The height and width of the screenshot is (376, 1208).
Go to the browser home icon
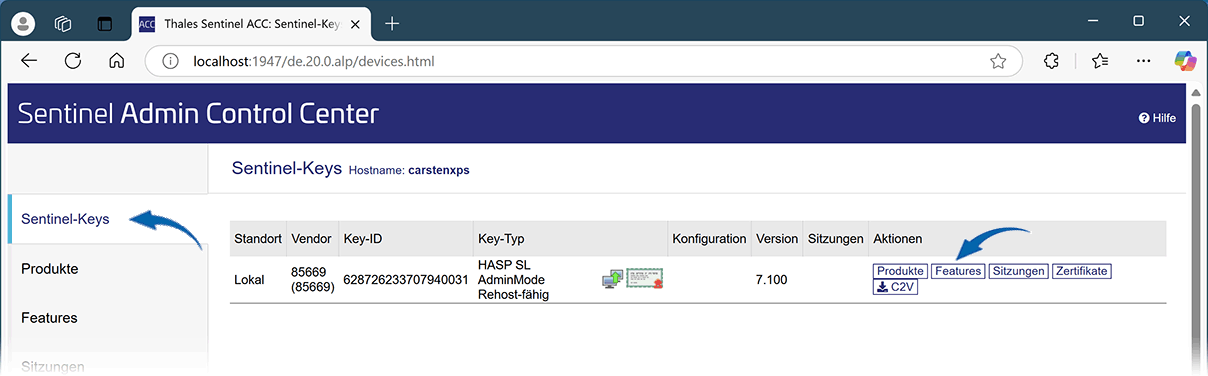[117, 61]
